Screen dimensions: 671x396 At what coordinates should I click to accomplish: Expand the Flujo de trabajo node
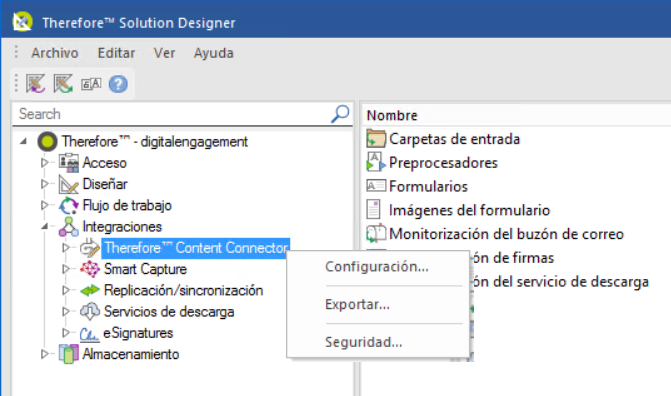tap(45, 205)
